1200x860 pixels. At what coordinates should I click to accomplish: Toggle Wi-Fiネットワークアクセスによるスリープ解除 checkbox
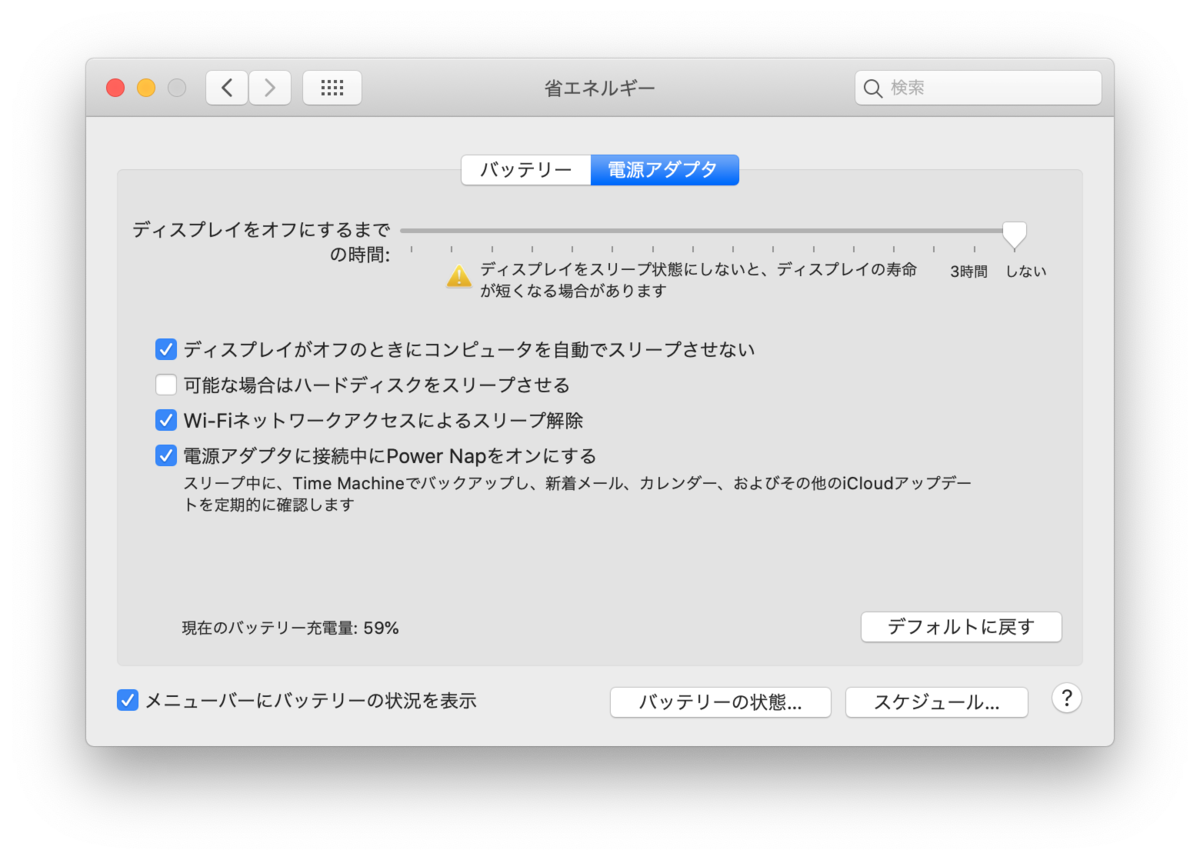166,420
